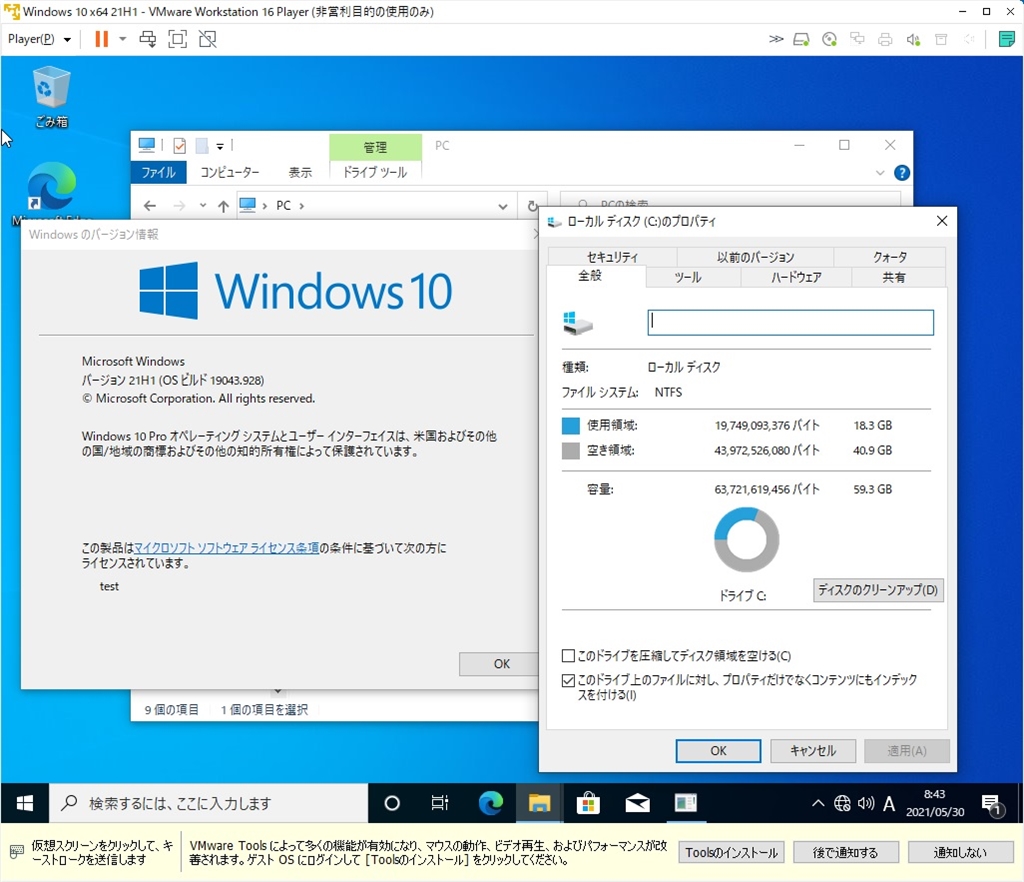1024x882 pixels.
Task: Switch to the 以前のバージョン tab
Action: pyautogui.click(x=755, y=257)
